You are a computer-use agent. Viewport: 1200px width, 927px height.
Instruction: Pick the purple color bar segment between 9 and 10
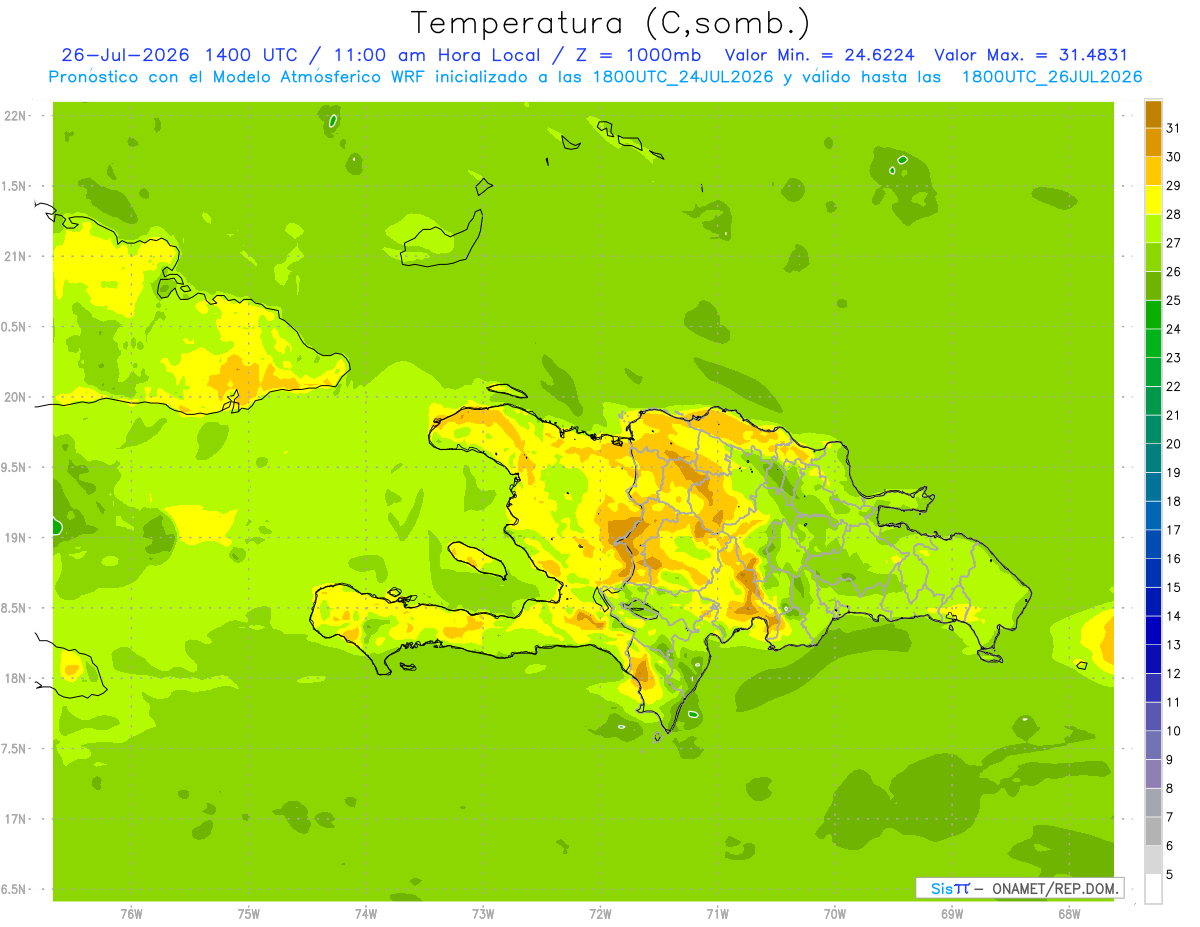tap(1153, 746)
